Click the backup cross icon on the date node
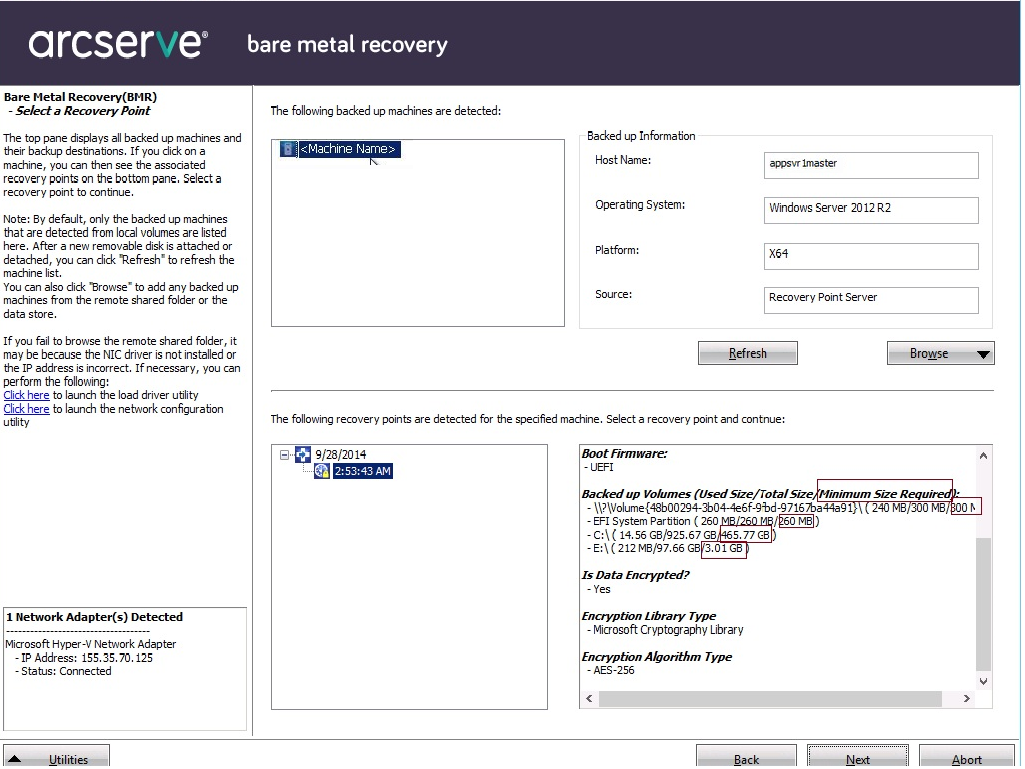This screenshot has width=1025, height=769. [303, 454]
